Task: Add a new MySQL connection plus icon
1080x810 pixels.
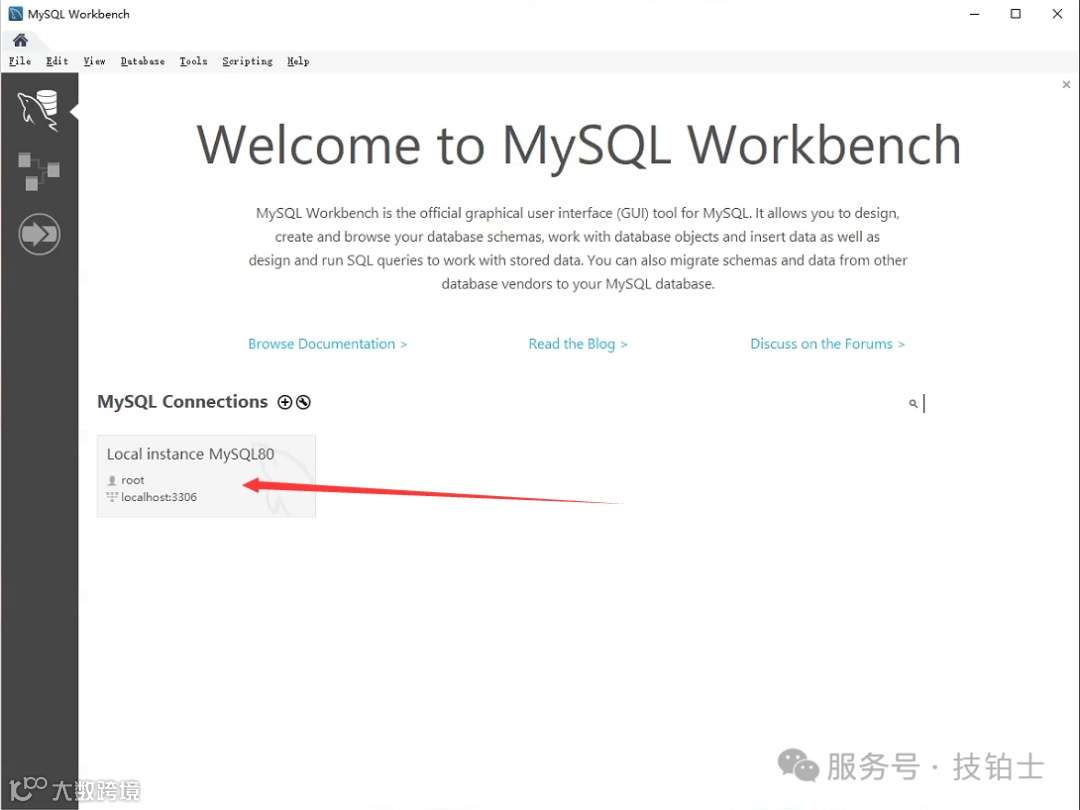Action: 284,402
